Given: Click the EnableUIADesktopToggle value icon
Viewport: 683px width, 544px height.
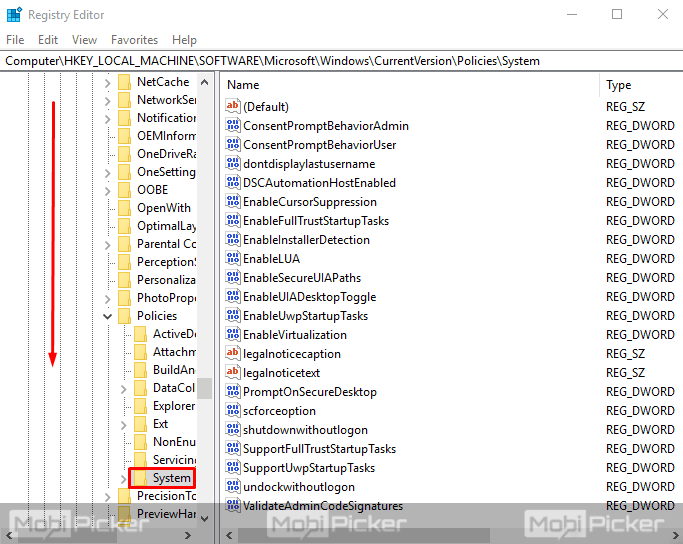Looking at the screenshot, I should (233, 297).
